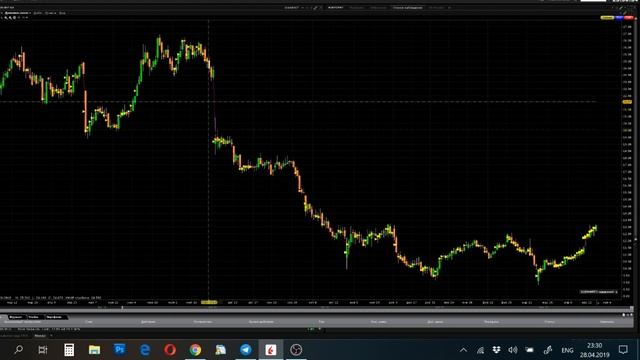Open the network status tray icon
640x360 pixels.
[480, 350]
